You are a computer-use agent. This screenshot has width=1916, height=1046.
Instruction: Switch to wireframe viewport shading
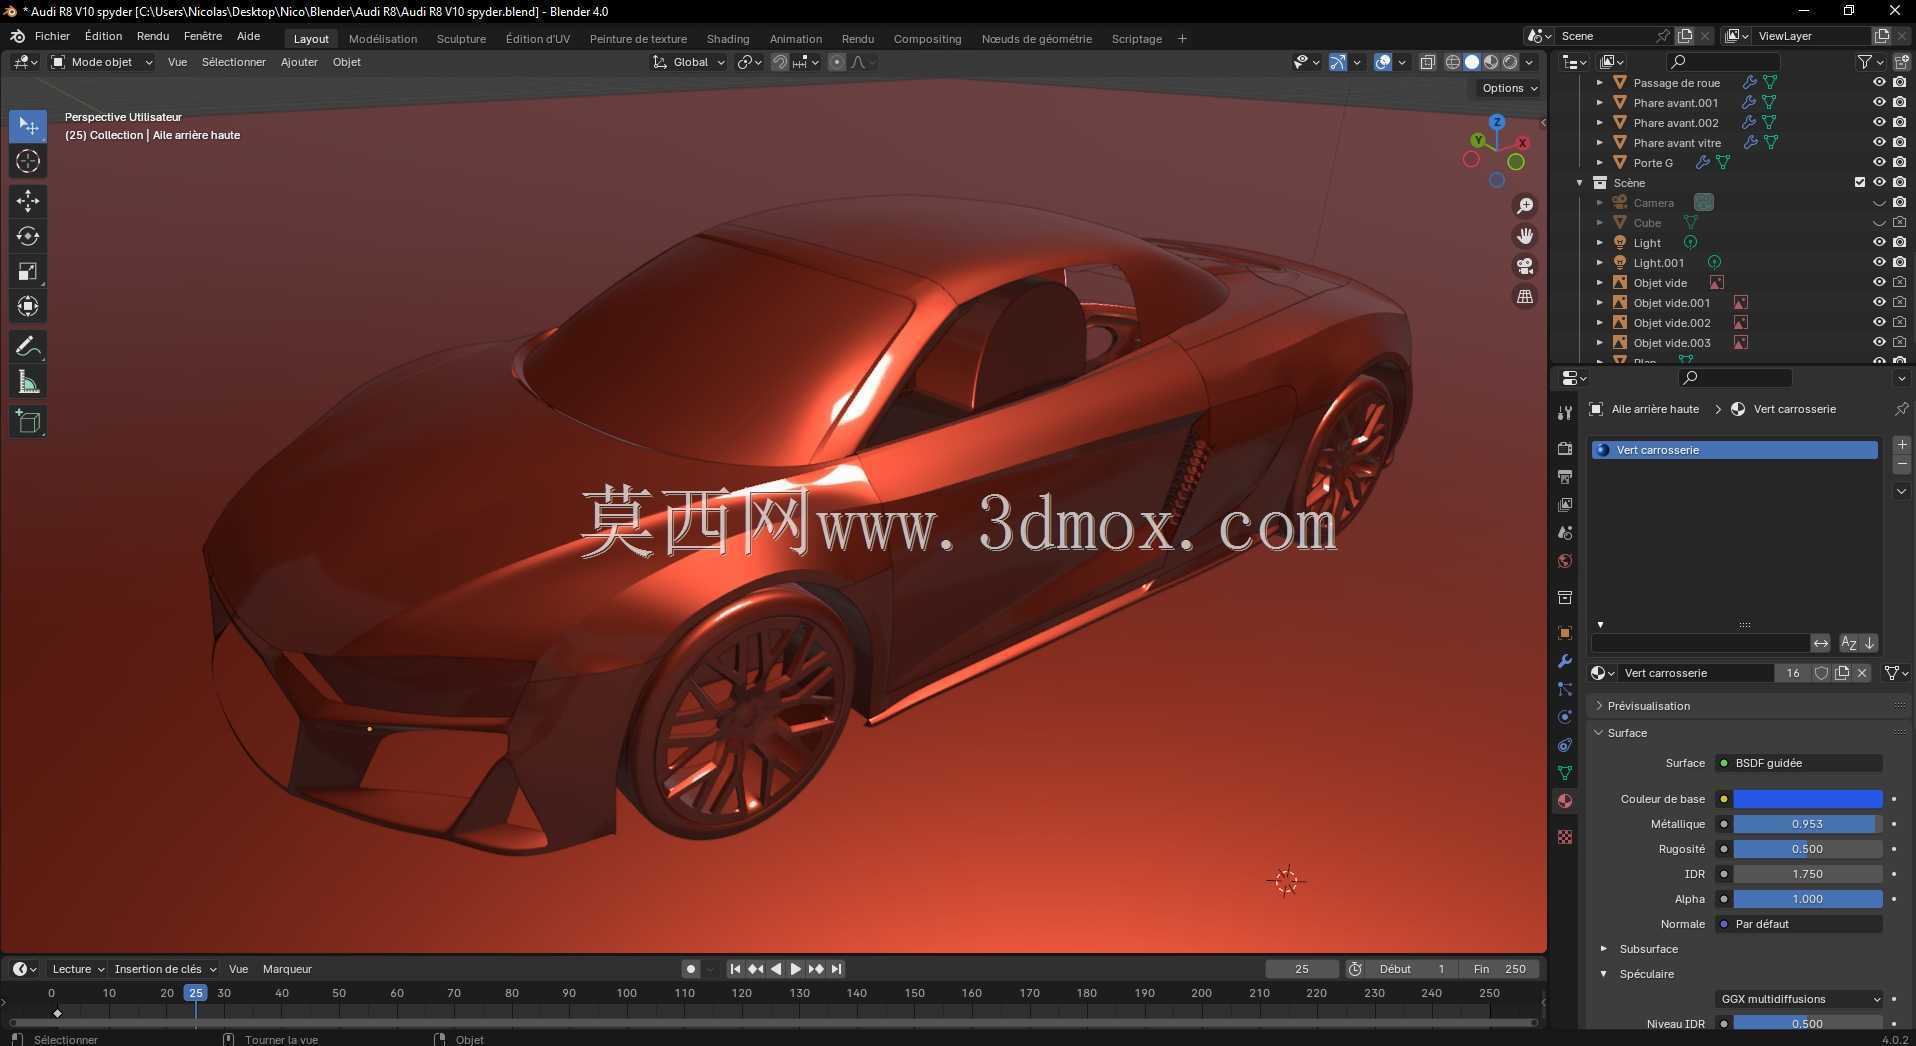[x=1453, y=62]
